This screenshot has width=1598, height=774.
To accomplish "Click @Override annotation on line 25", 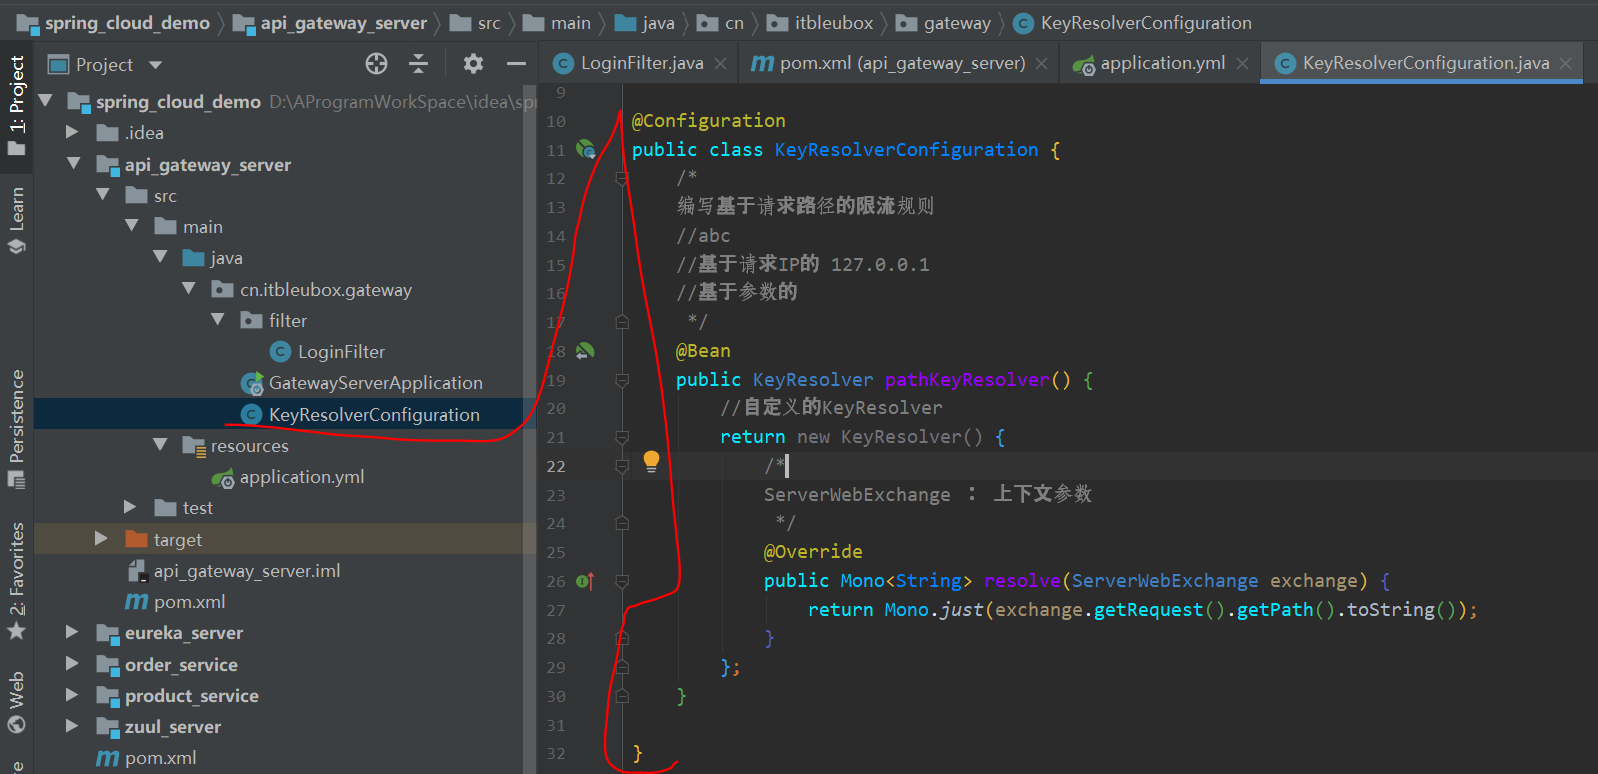I will [x=813, y=552].
